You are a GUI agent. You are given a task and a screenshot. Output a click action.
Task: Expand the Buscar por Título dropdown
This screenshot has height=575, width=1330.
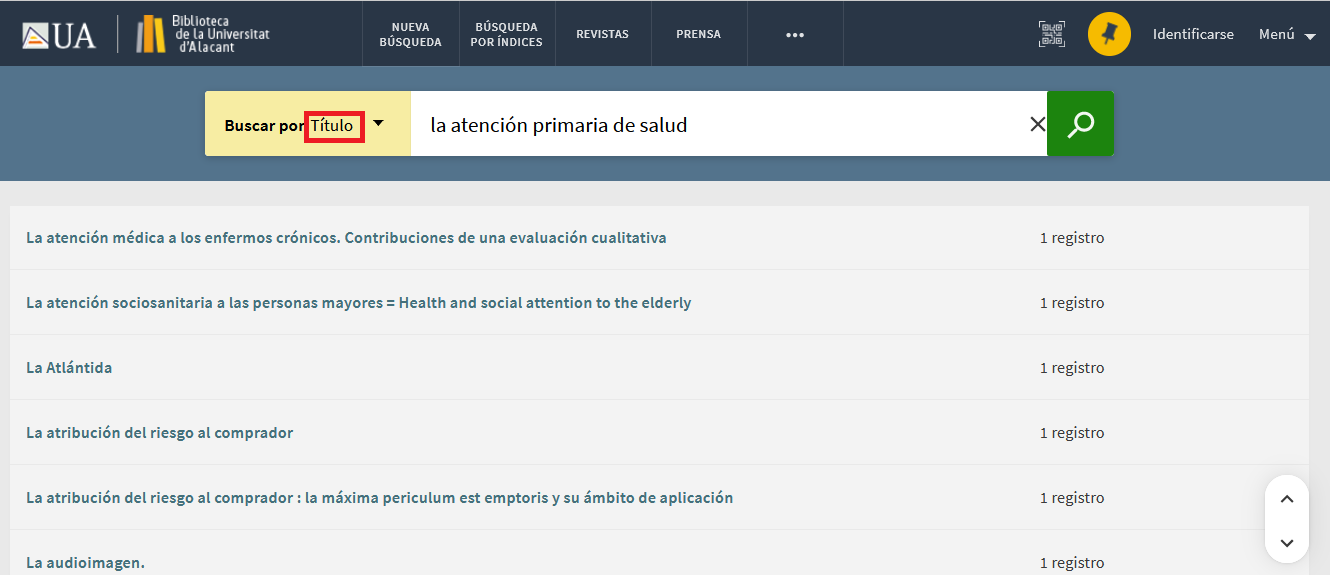click(x=378, y=123)
